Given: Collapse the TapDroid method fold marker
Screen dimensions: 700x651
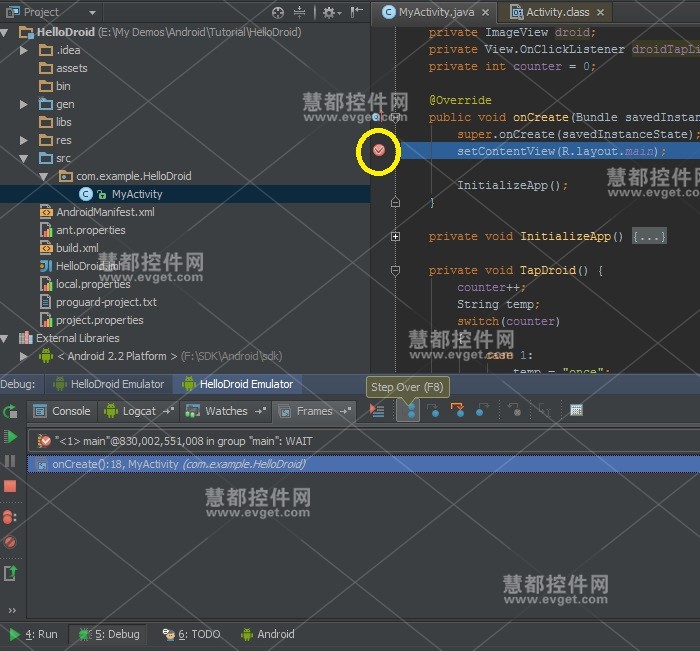Looking at the screenshot, I should (x=396, y=270).
